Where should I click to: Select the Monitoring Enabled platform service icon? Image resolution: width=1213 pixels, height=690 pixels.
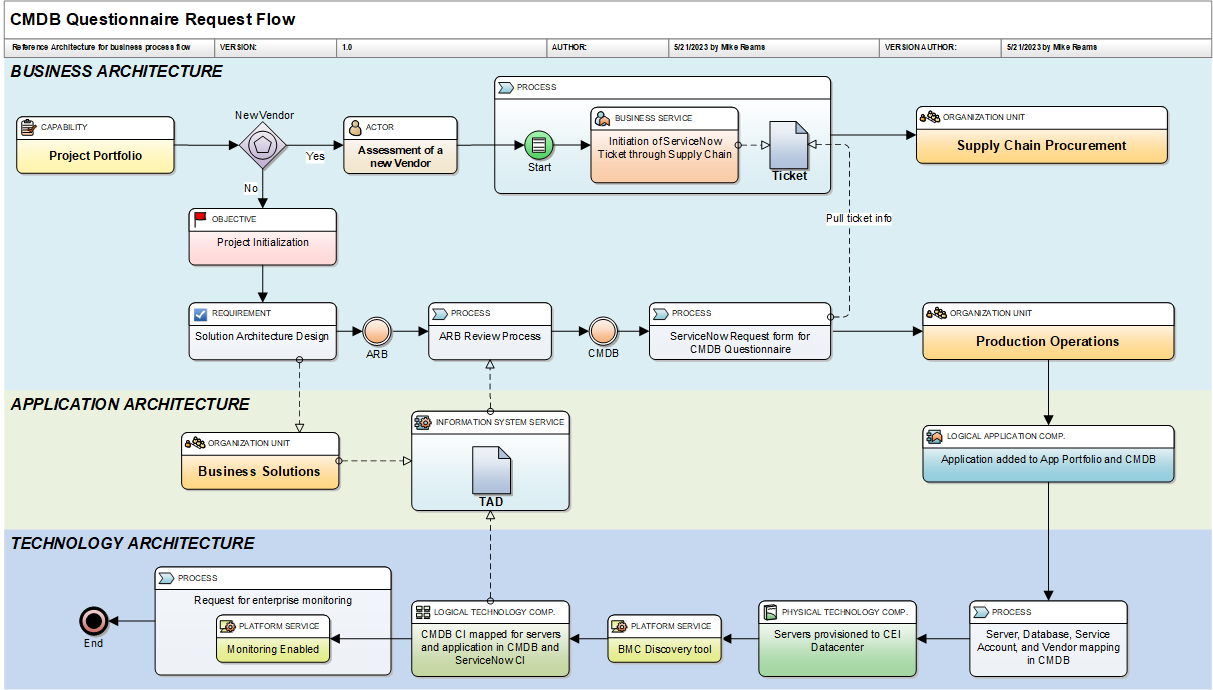(x=228, y=626)
